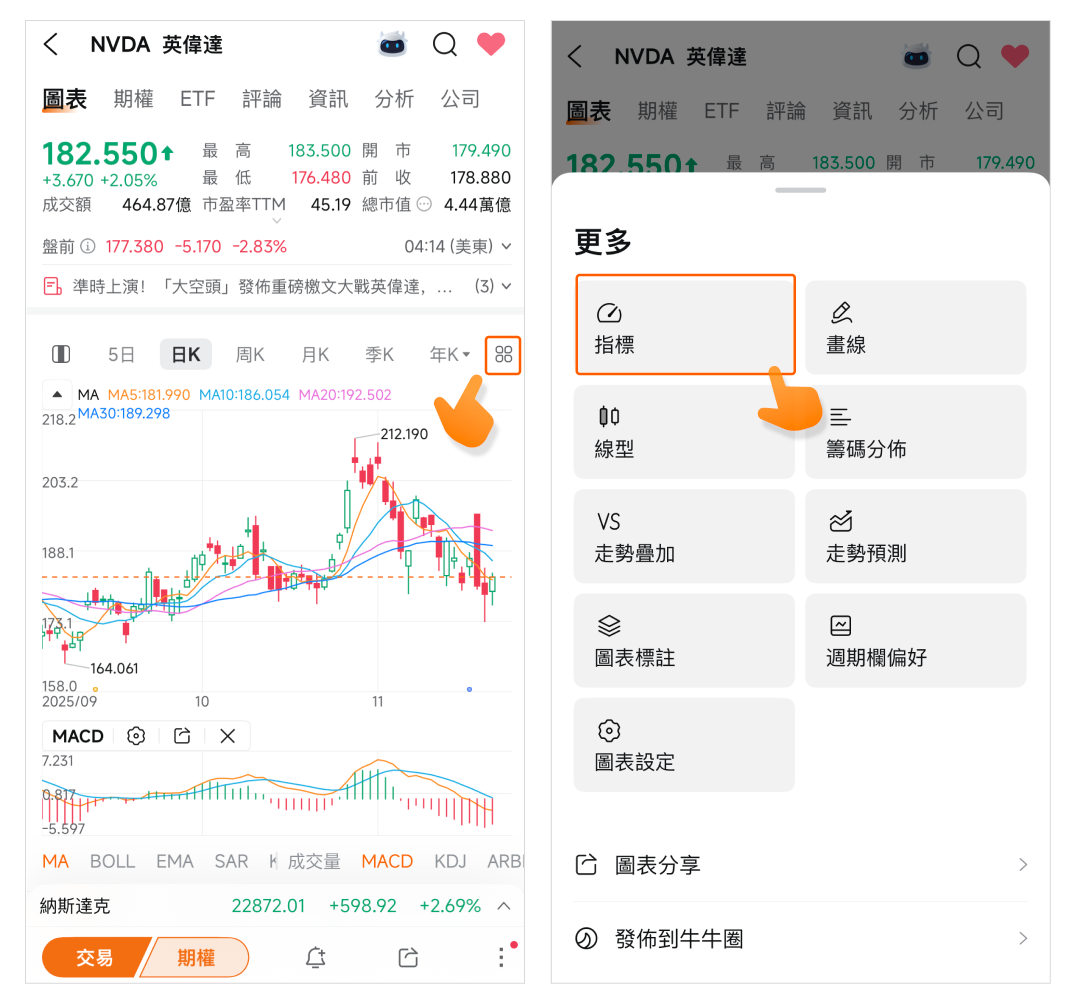
Task: Open the AI robot assistant icon
Action: pos(393,45)
